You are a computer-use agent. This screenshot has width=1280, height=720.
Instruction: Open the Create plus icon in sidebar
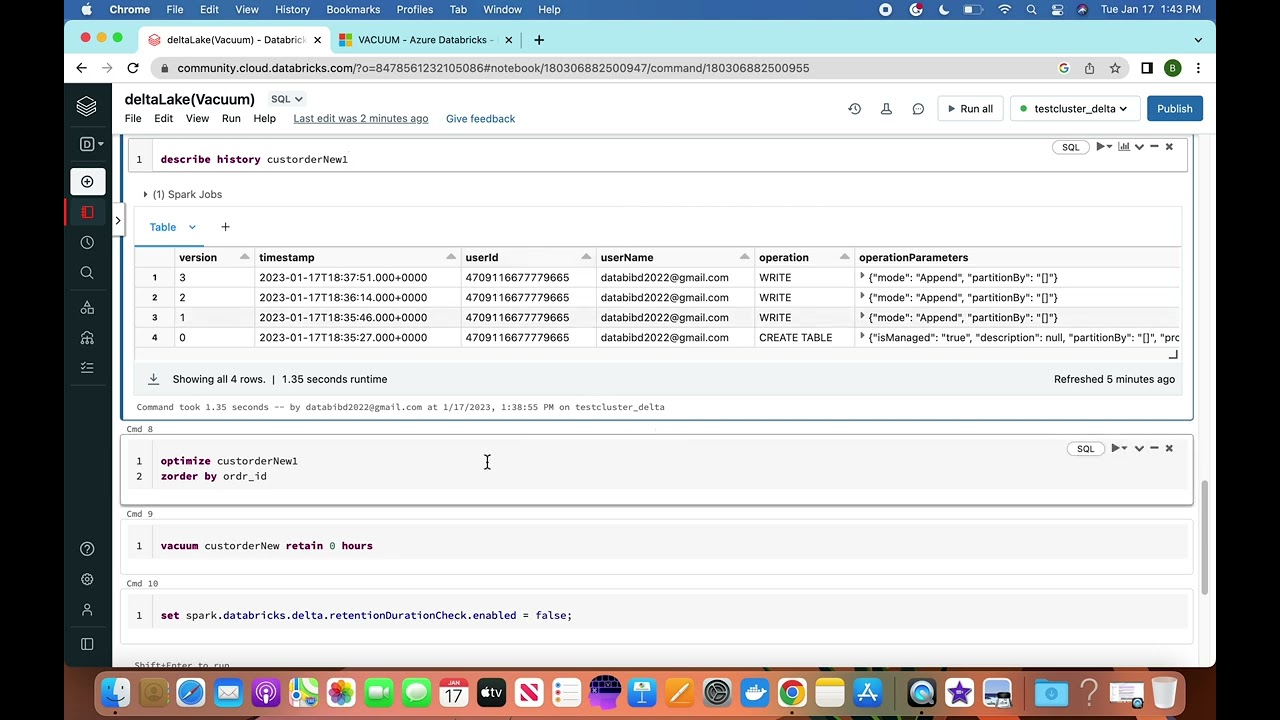(87, 182)
